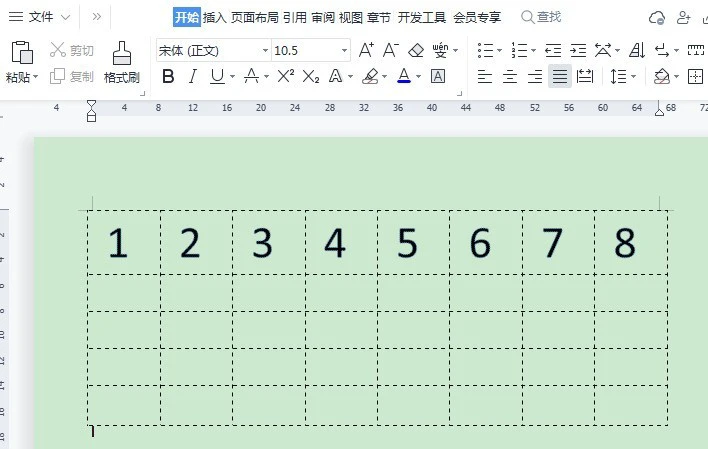Center align the text
The width and height of the screenshot is (708, 449).
[x=510, y=76]
